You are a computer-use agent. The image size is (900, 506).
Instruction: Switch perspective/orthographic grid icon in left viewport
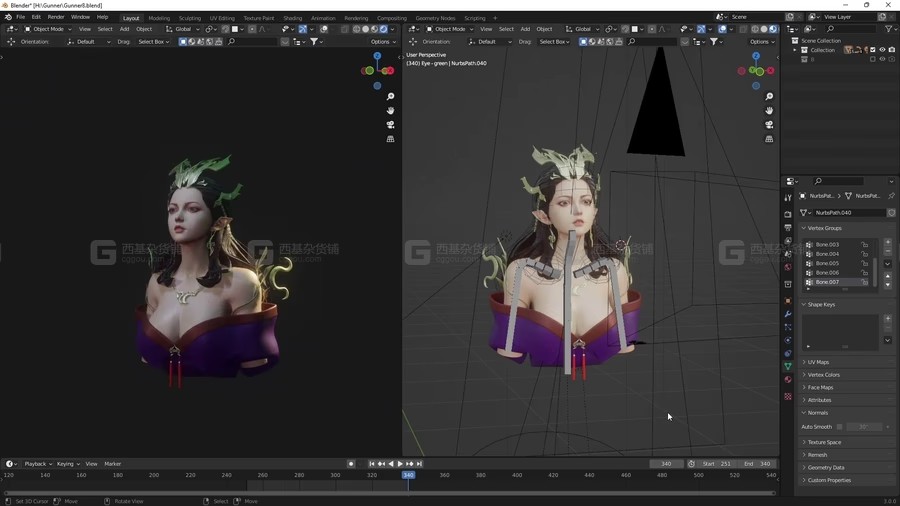point(390,139)
